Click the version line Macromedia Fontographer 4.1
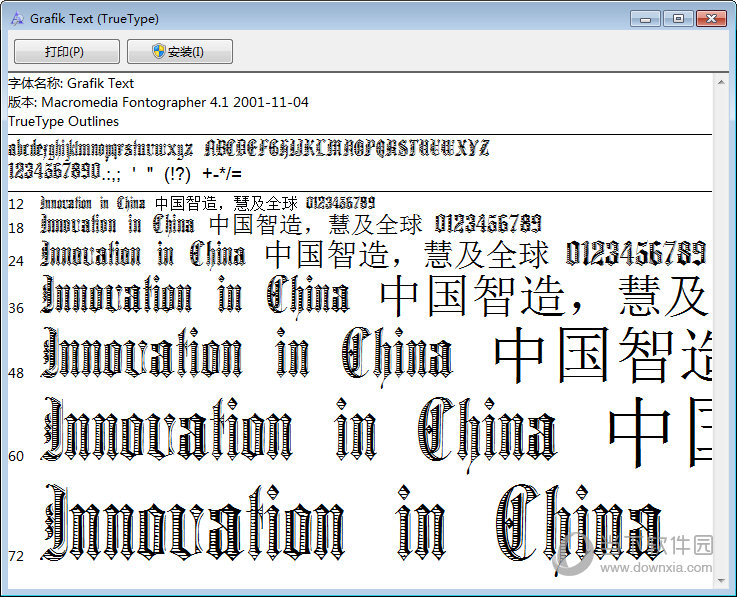 click(x=158, y=102)
